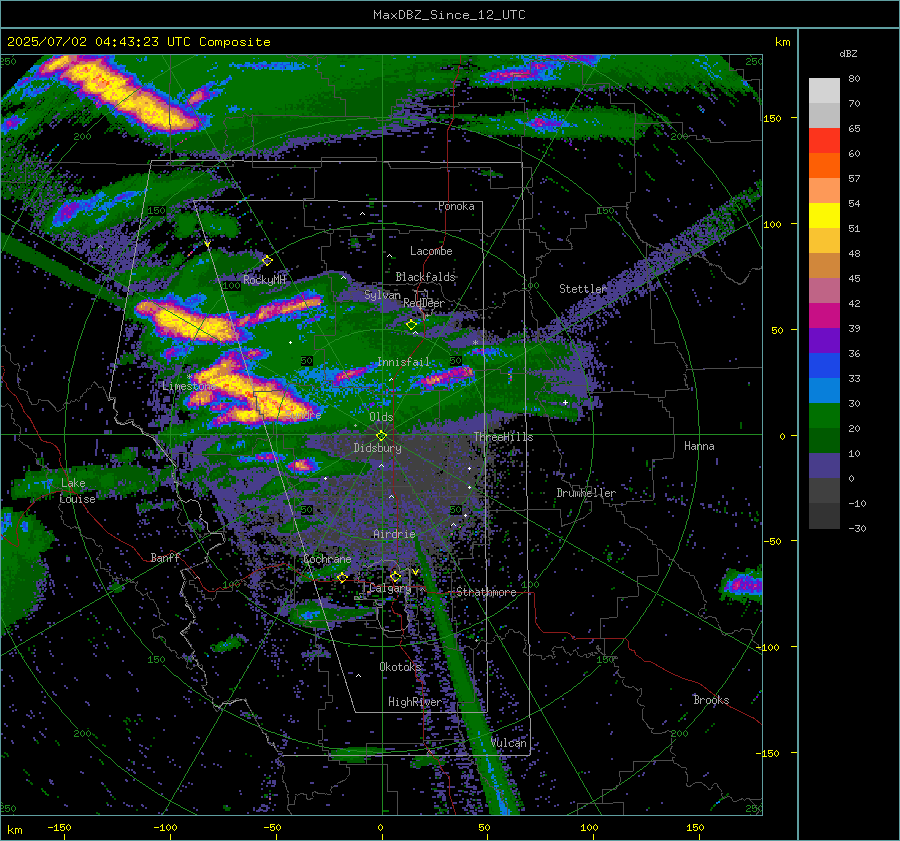Select the timestamp 2025/07/02 04:43:23 UTC Composite

point(138,42)
